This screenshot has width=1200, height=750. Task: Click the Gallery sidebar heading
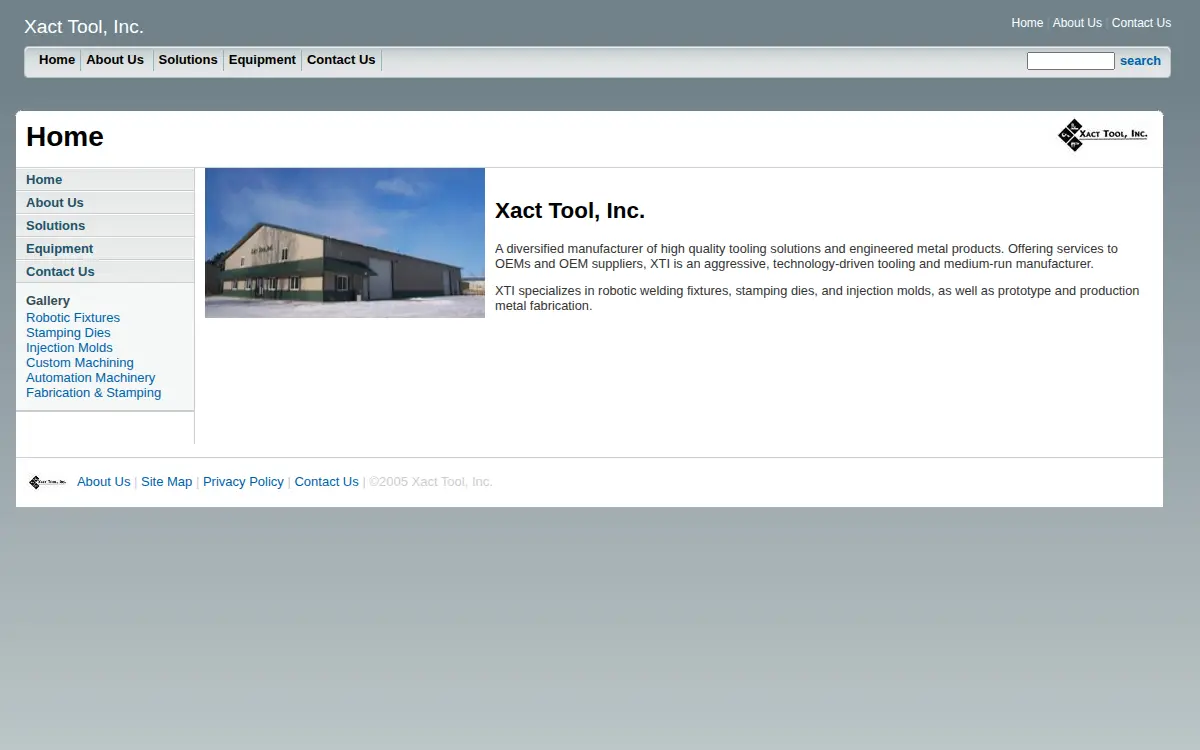click(48, 301)
